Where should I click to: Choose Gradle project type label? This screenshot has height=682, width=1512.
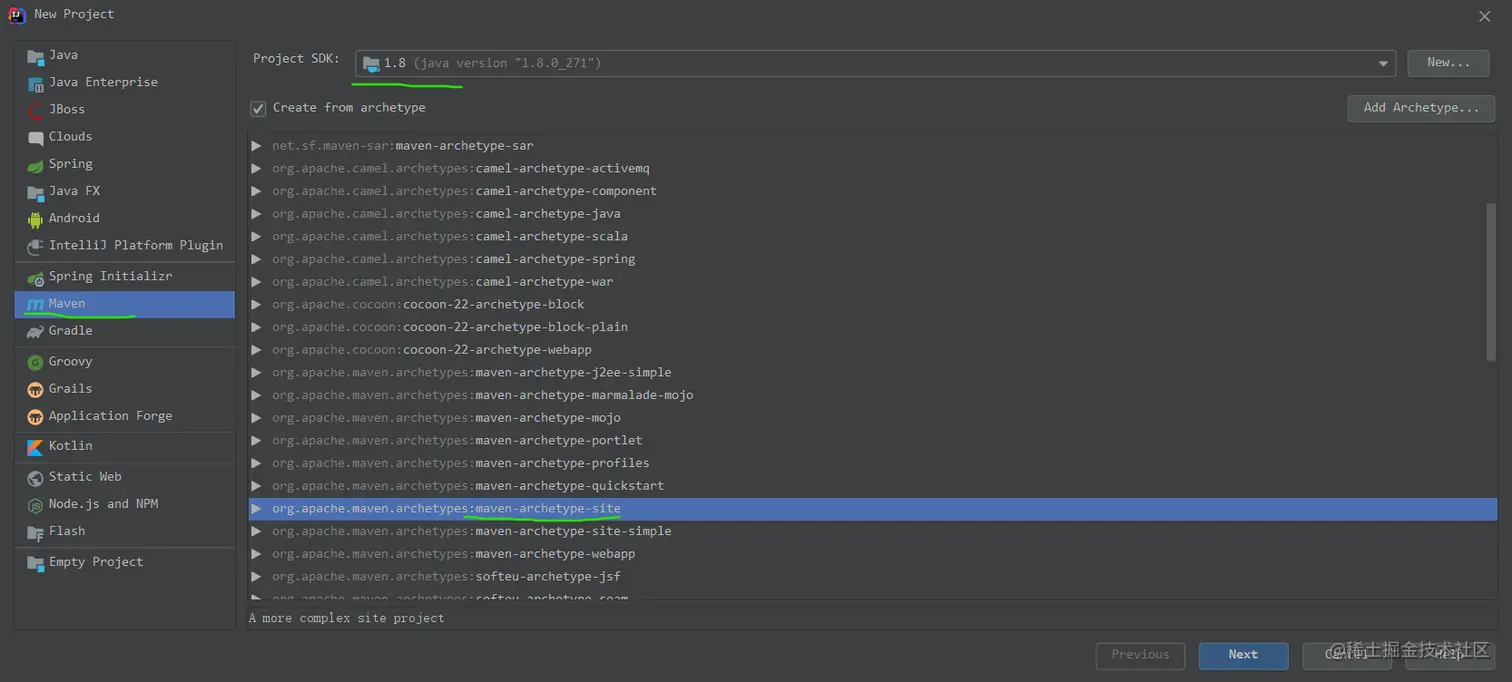coord(70,330)
